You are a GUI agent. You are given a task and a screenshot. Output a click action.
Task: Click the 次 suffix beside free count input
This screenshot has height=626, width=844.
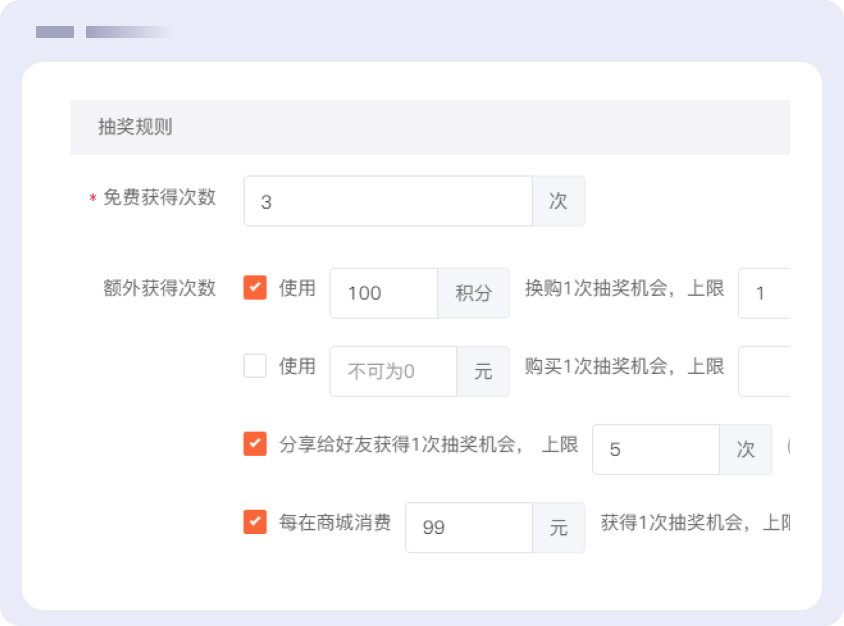pos(558,201)
